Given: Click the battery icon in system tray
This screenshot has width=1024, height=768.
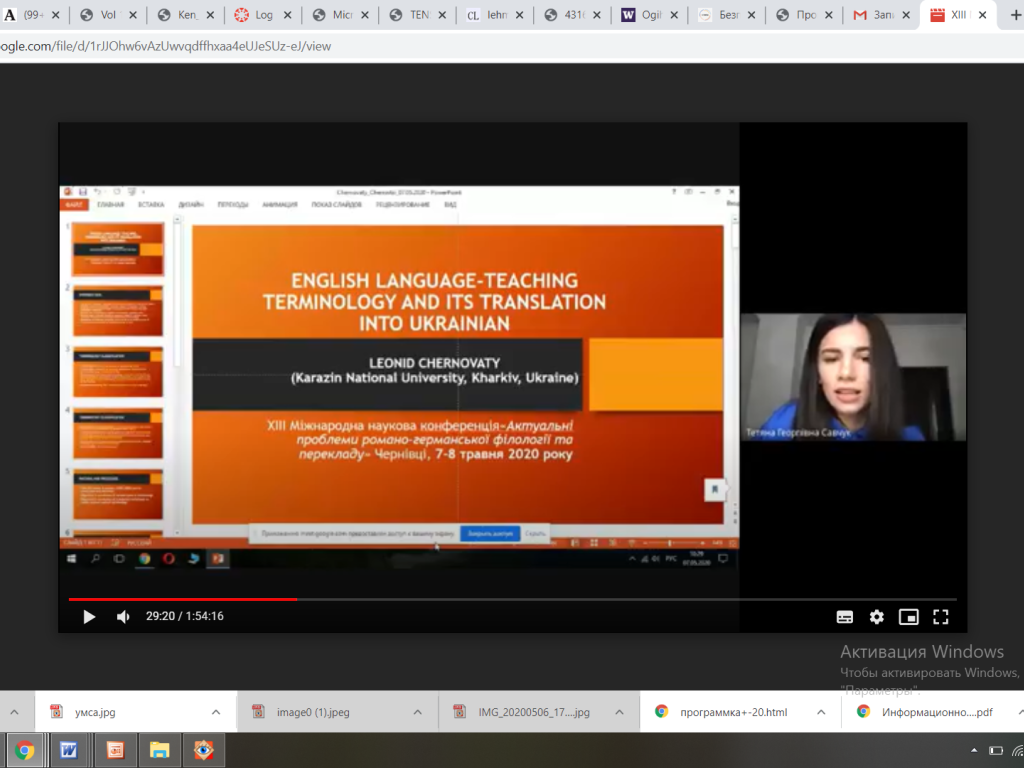Looking at the screenshot, I should pyautogui.click(x=995, y=751).
